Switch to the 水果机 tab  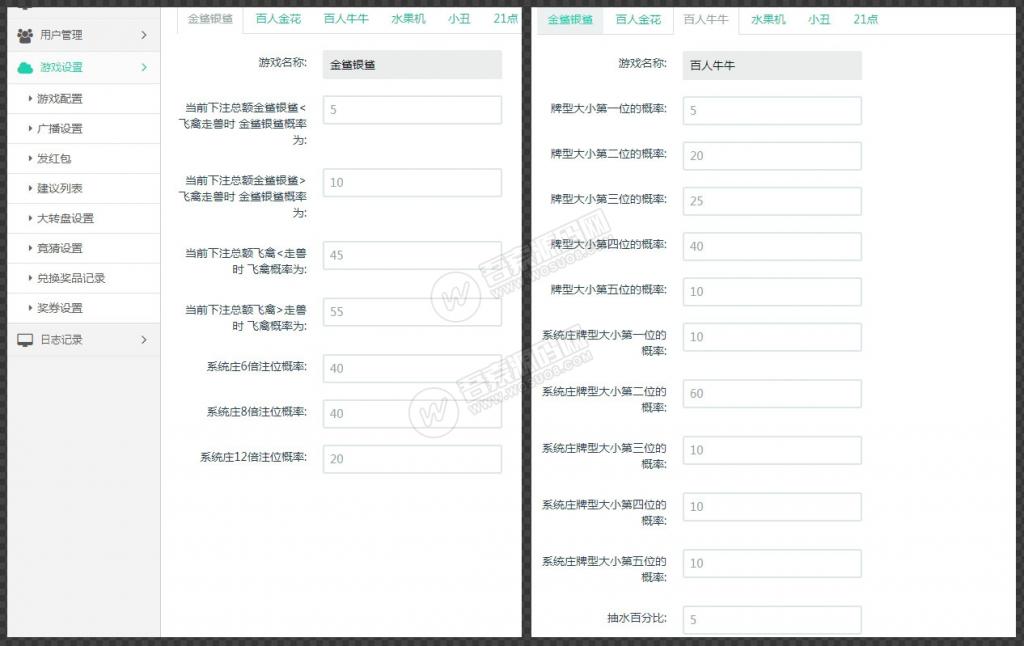click(407, 17)
